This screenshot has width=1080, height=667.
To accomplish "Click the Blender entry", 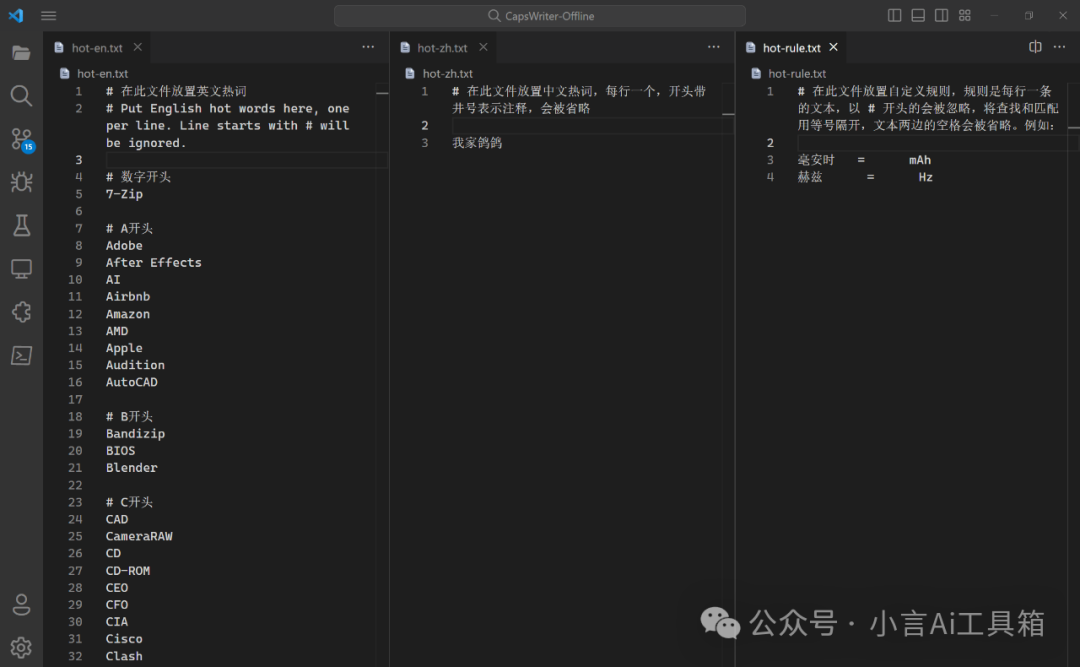I will pyautogui.click(x=132, y=468).
